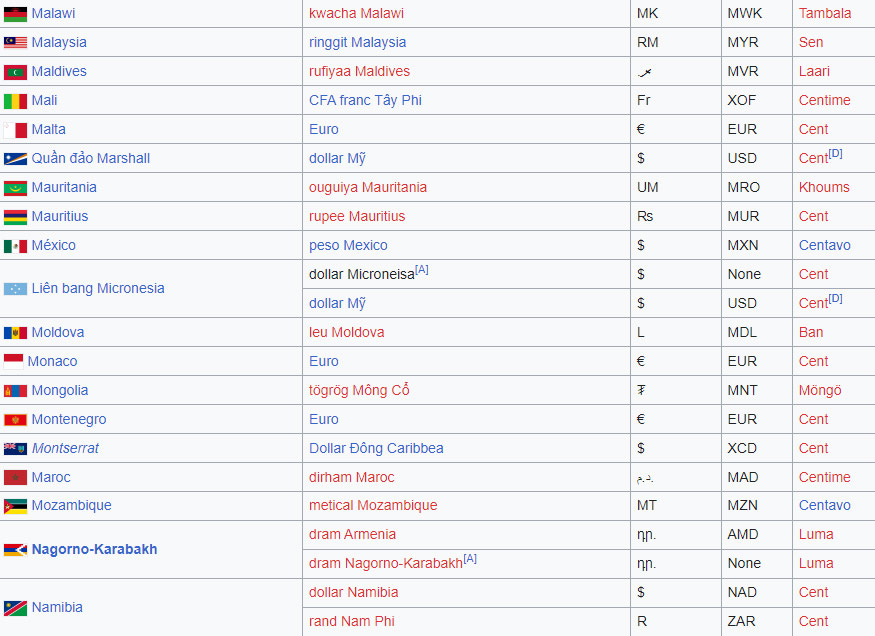
Task: Click the Nagorno-Karabakh flag icon
Action: click(x=15, y=550)
